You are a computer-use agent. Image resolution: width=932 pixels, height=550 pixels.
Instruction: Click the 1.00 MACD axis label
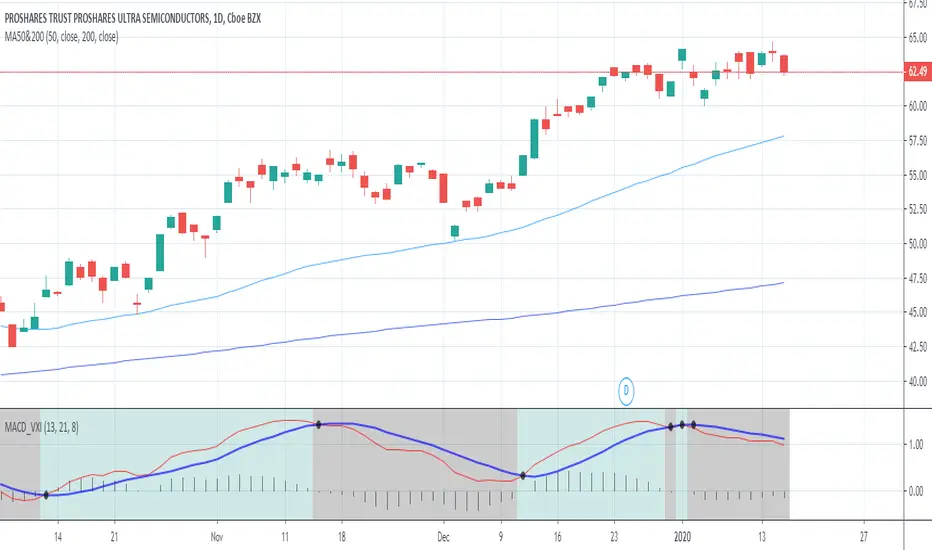(916, 444)
